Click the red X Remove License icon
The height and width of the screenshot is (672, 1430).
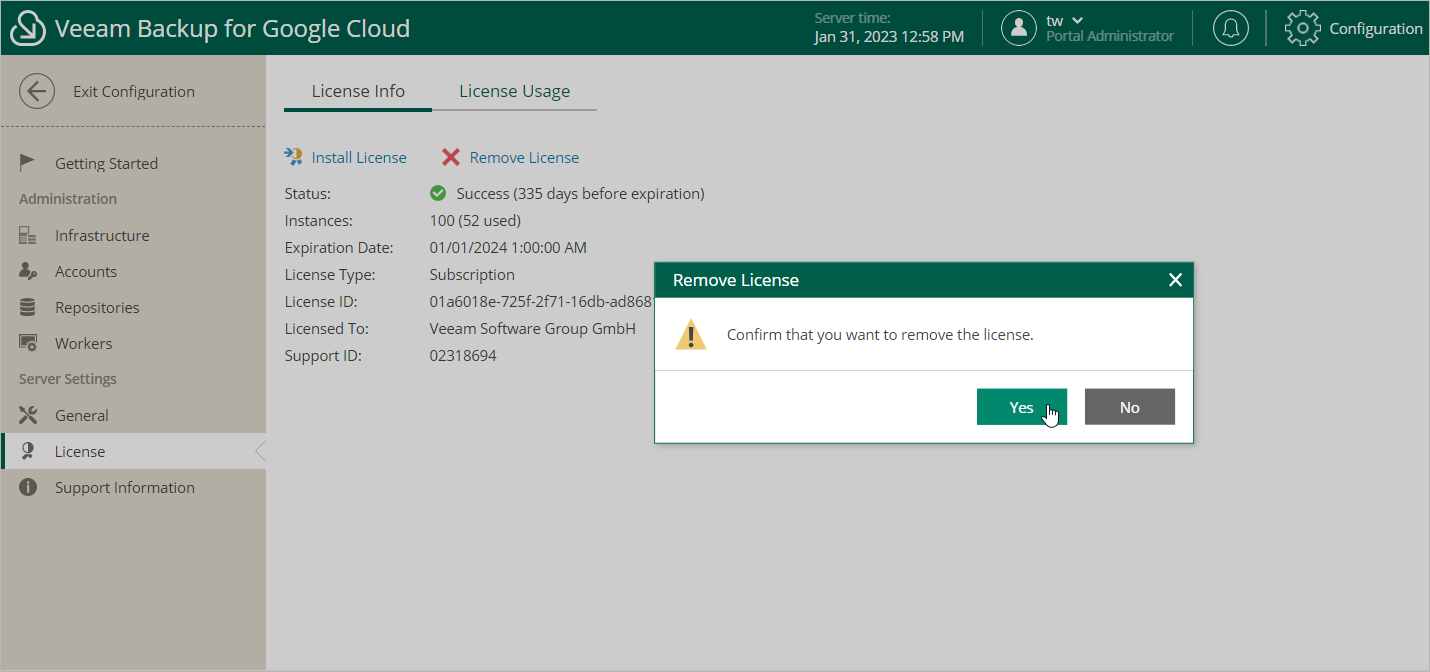(451, 158)
